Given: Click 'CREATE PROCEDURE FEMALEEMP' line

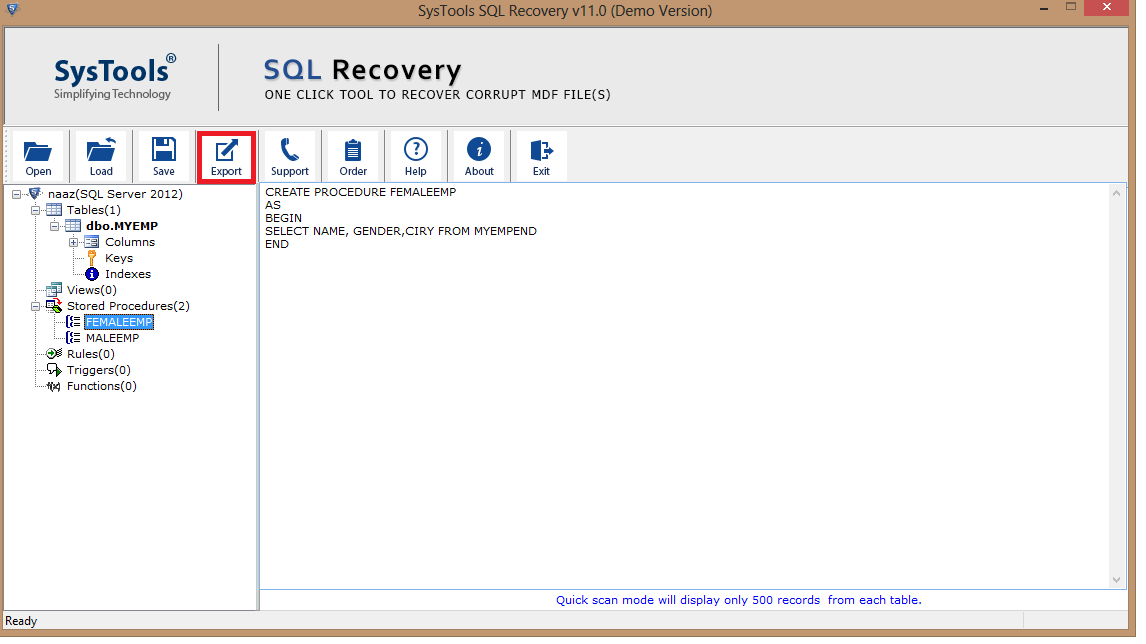Looking at the screenshot, I should click(360, 192).
